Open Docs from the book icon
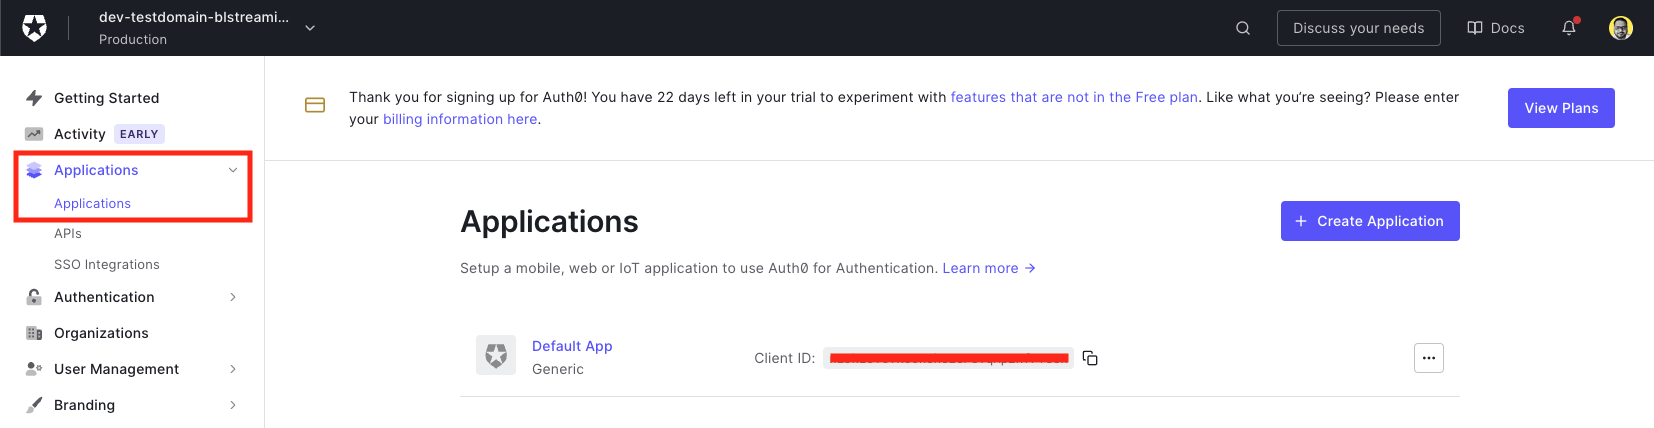 (1495, 28)
